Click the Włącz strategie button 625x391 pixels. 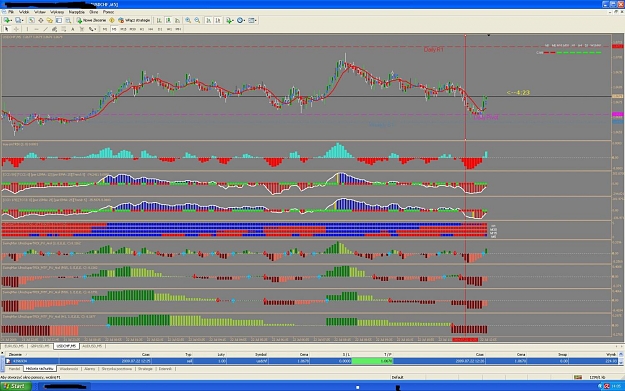(x=134, y=20)
